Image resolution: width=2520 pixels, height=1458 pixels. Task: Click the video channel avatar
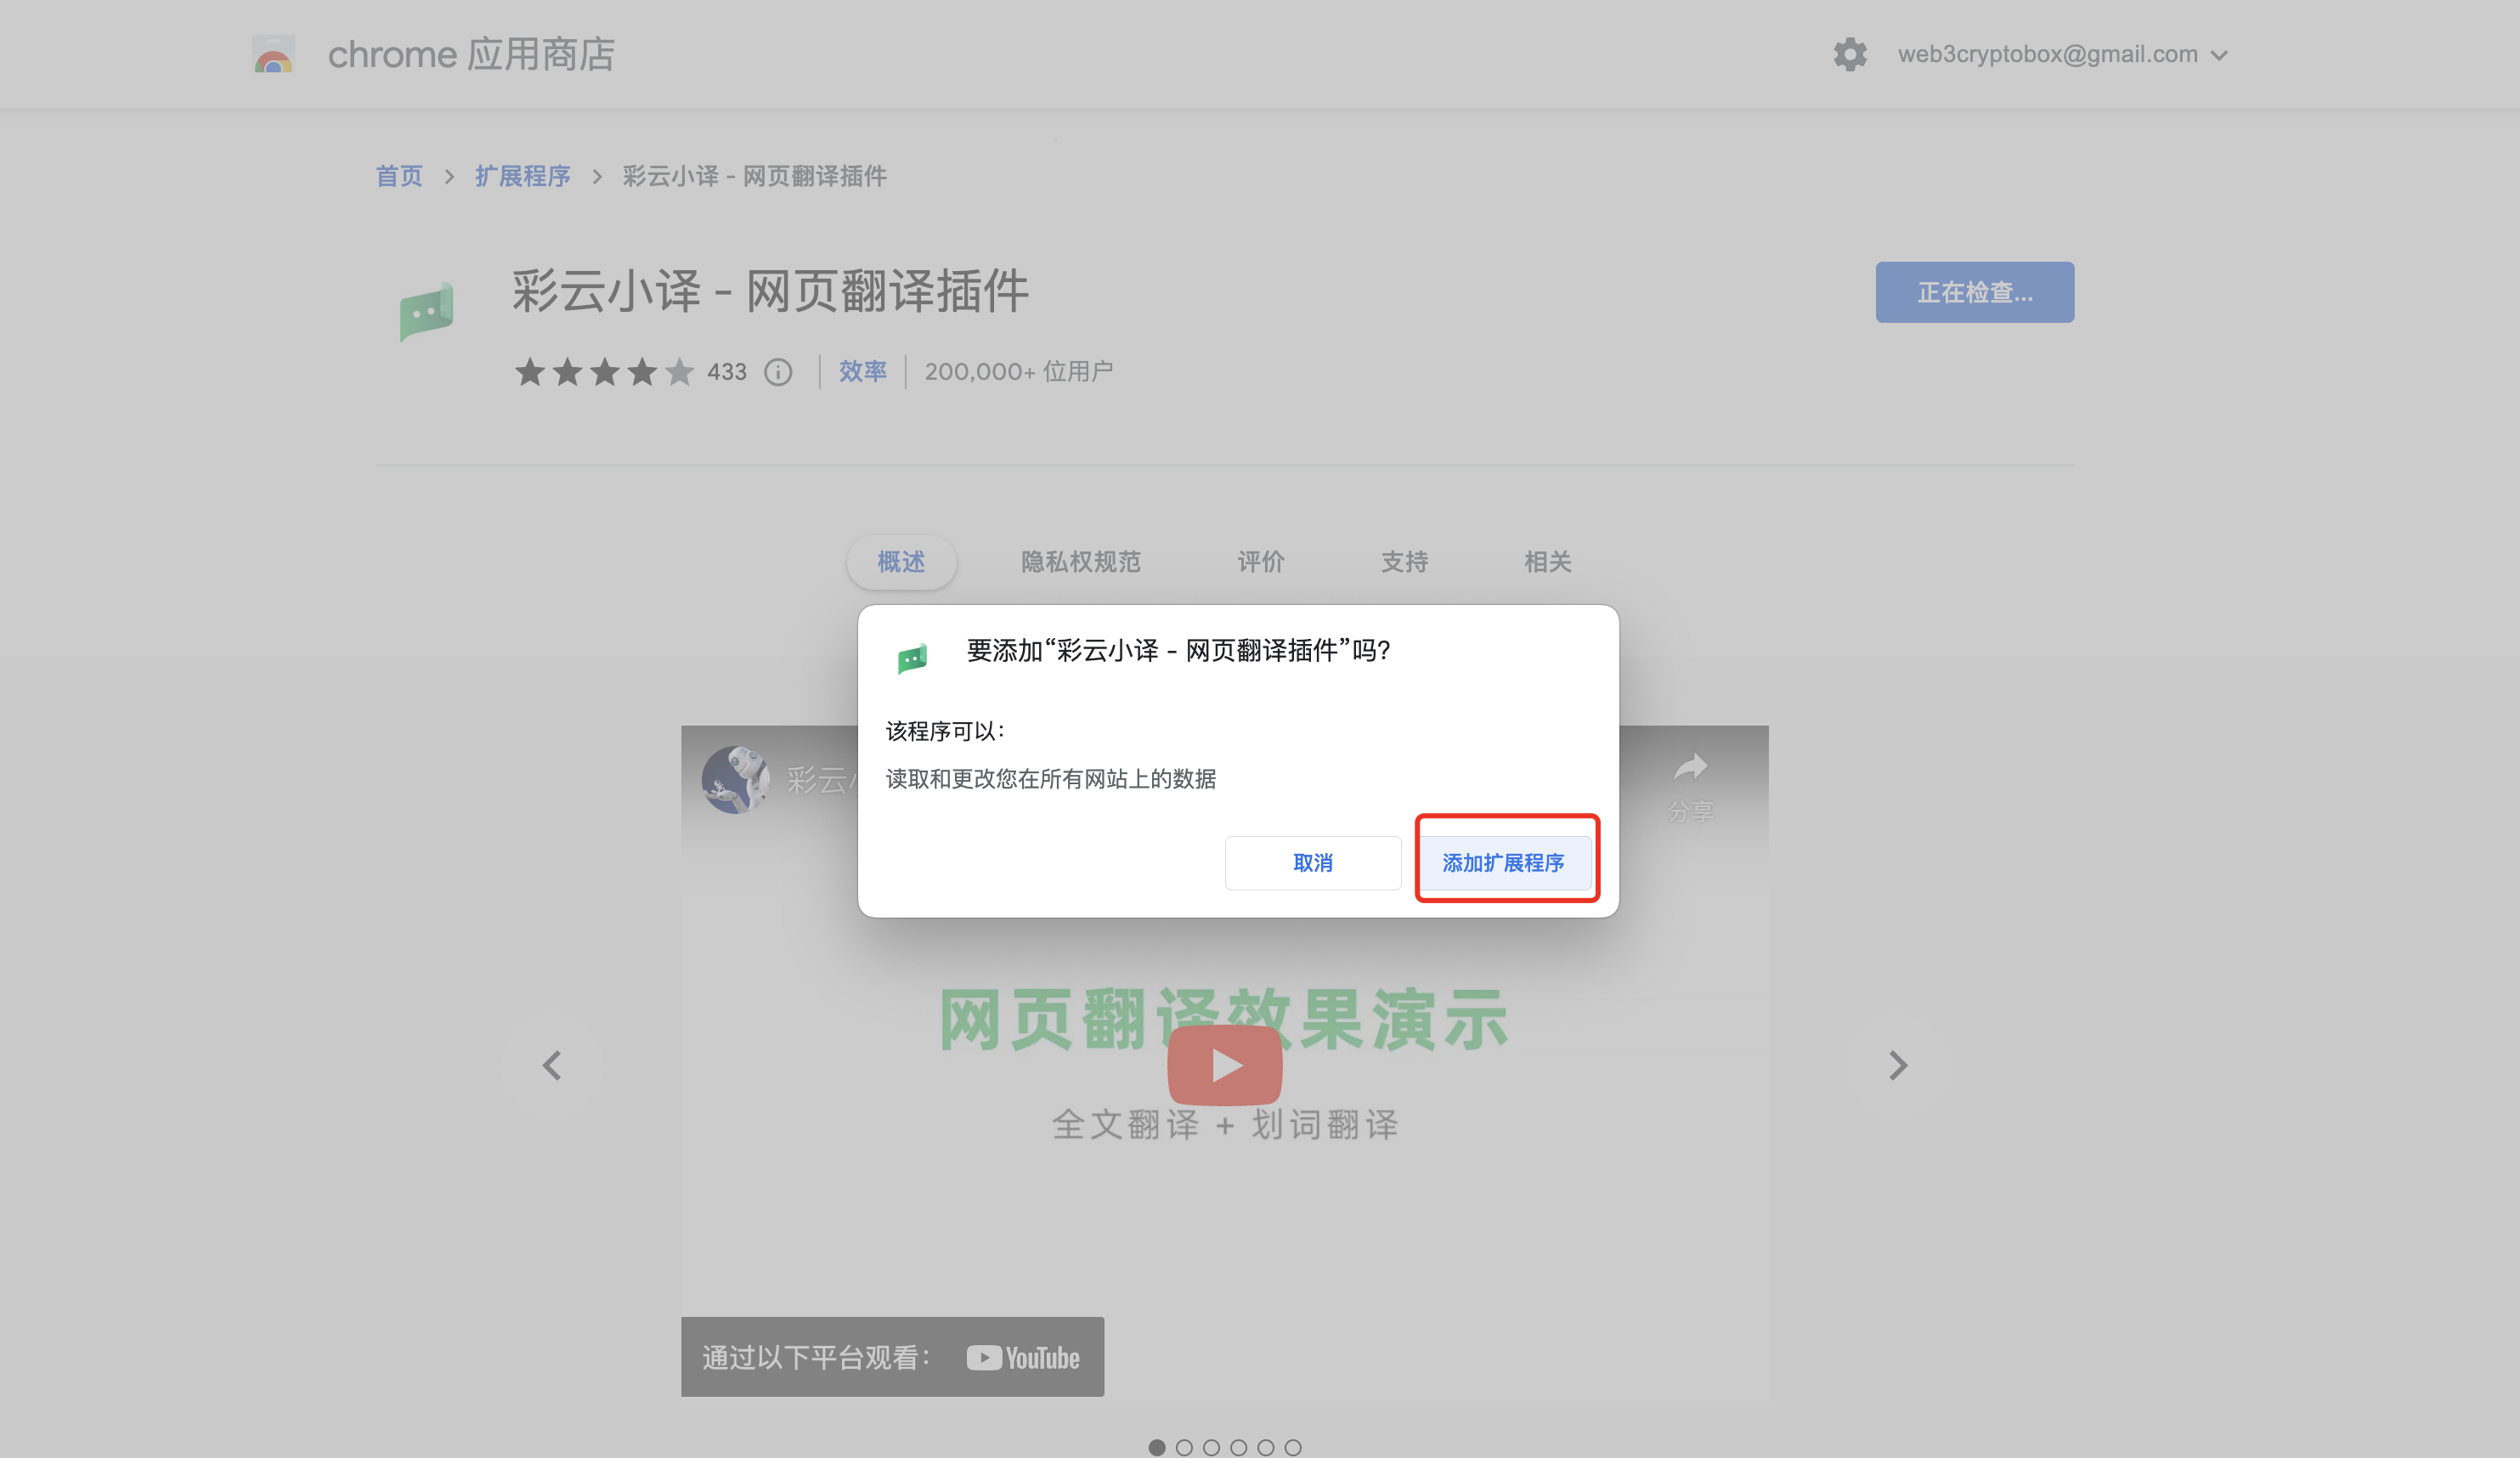coord(735,779)
